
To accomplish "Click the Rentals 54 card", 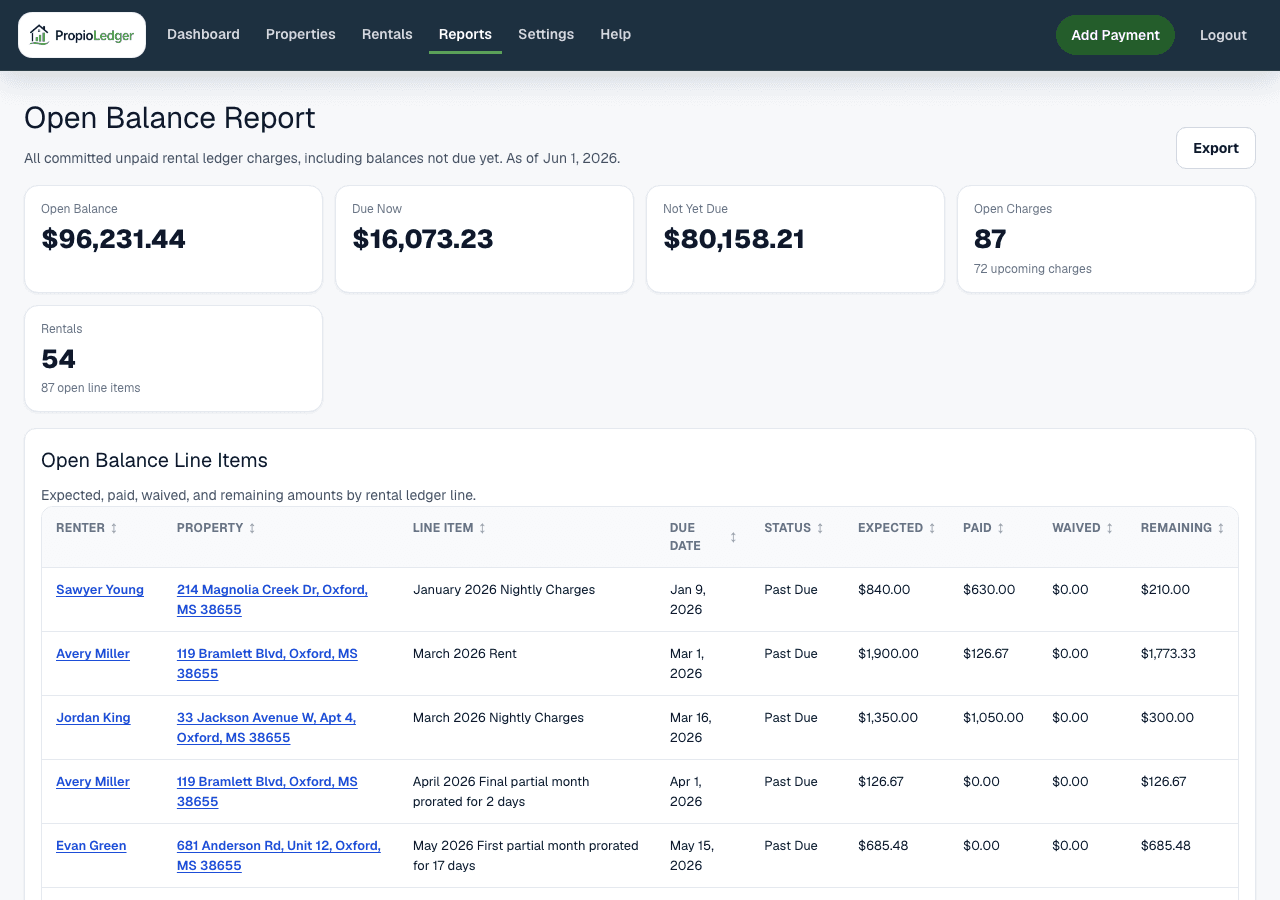I will 173,359.
